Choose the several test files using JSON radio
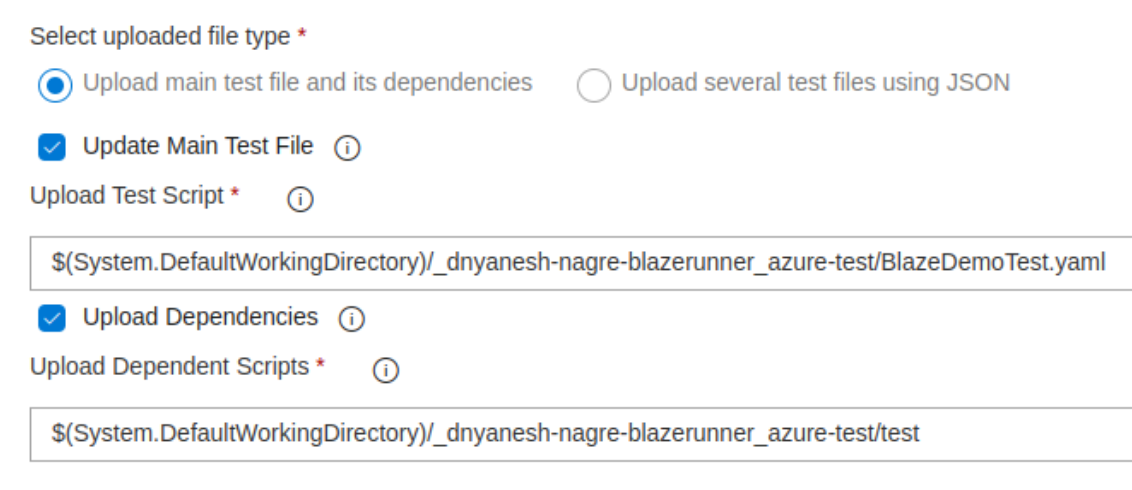The image size is (1132, 490). pos(593,85)
